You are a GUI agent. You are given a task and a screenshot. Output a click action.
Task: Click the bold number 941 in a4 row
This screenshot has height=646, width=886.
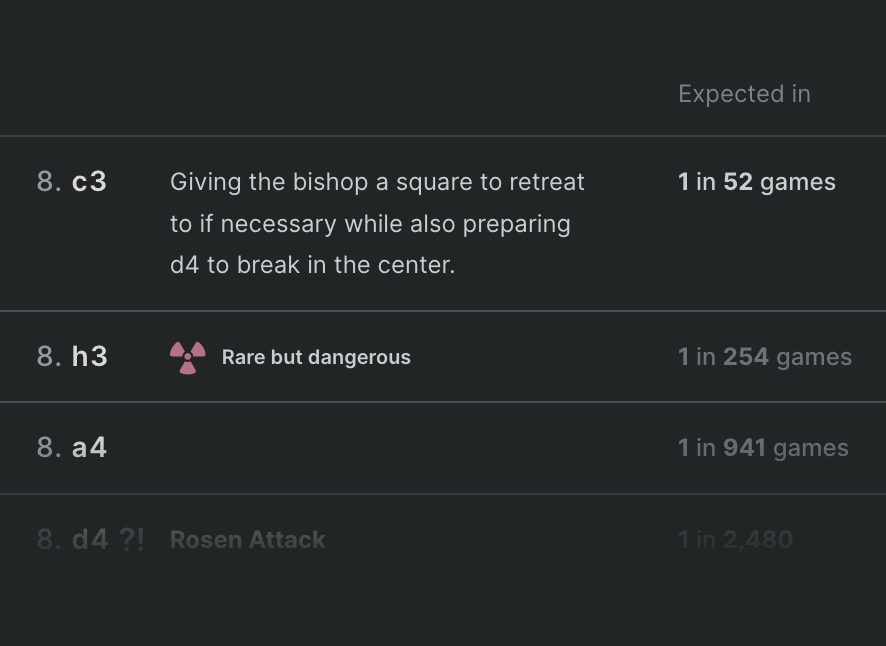745,448
